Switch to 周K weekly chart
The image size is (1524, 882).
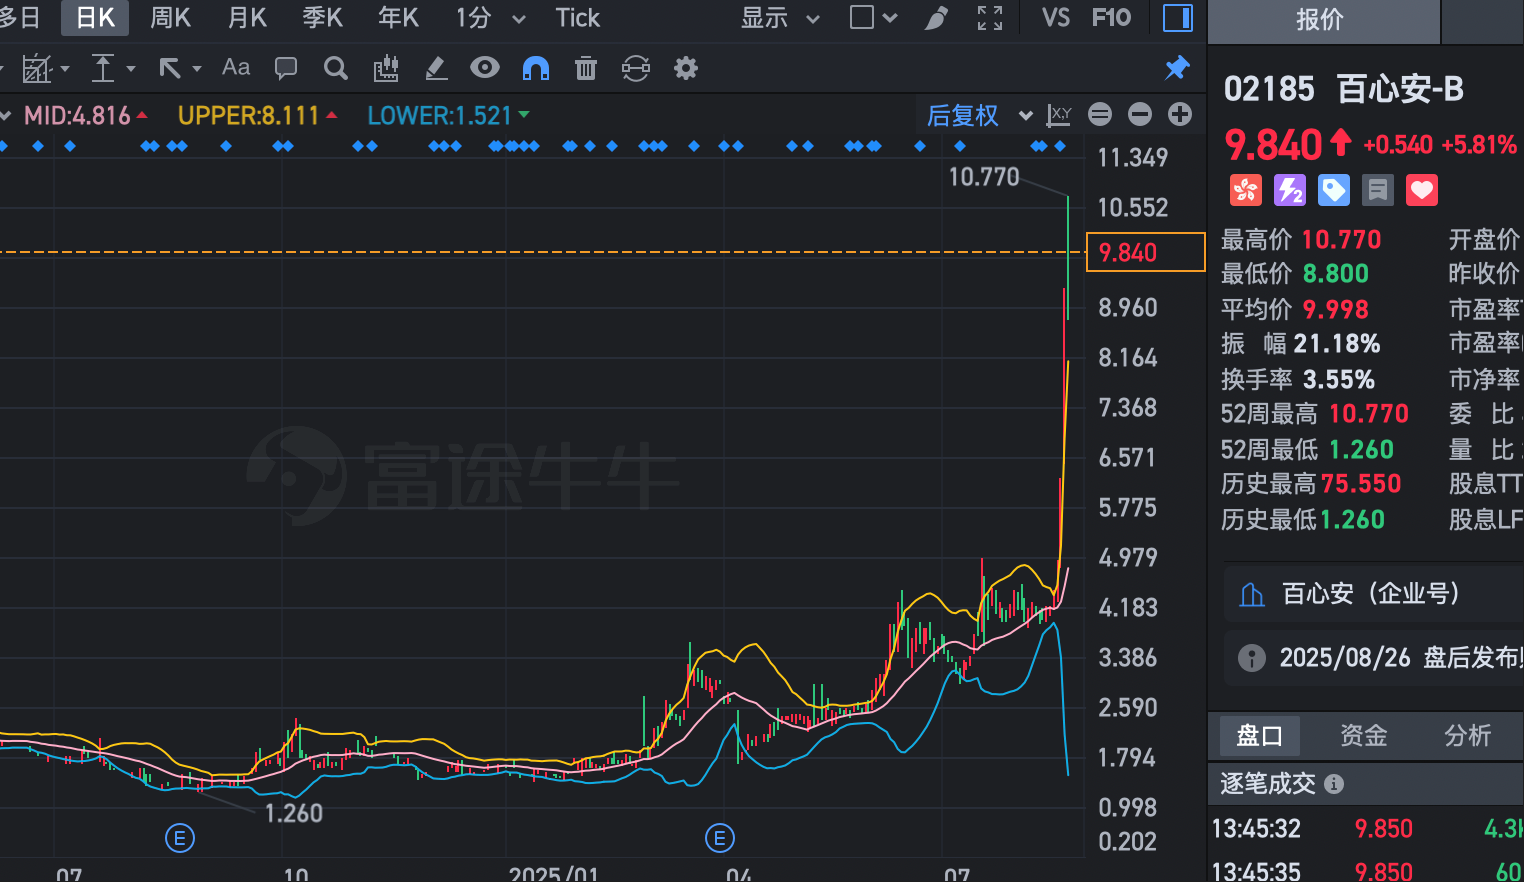coord(170,18)
